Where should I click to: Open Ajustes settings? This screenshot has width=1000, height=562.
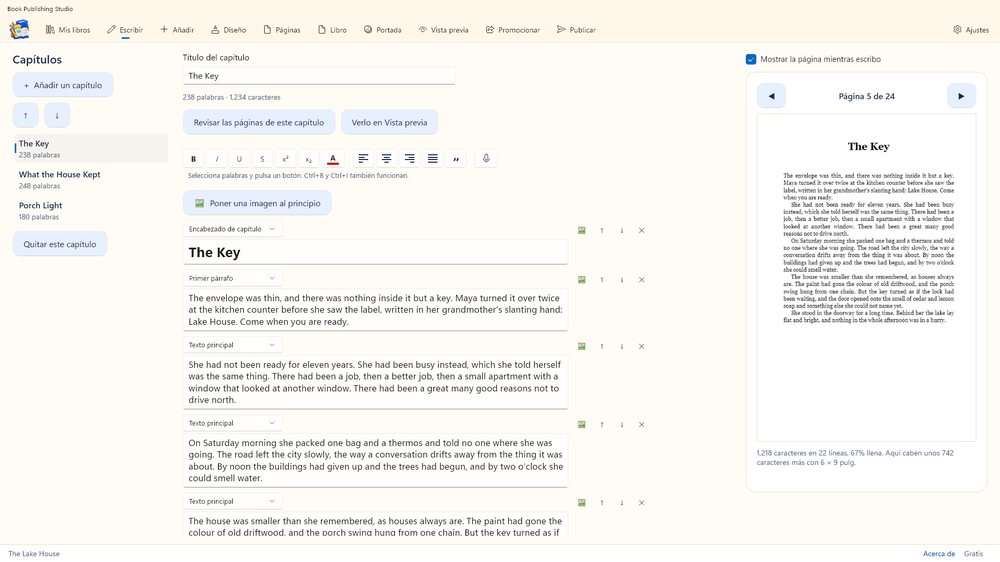click(x=971, y=30)
